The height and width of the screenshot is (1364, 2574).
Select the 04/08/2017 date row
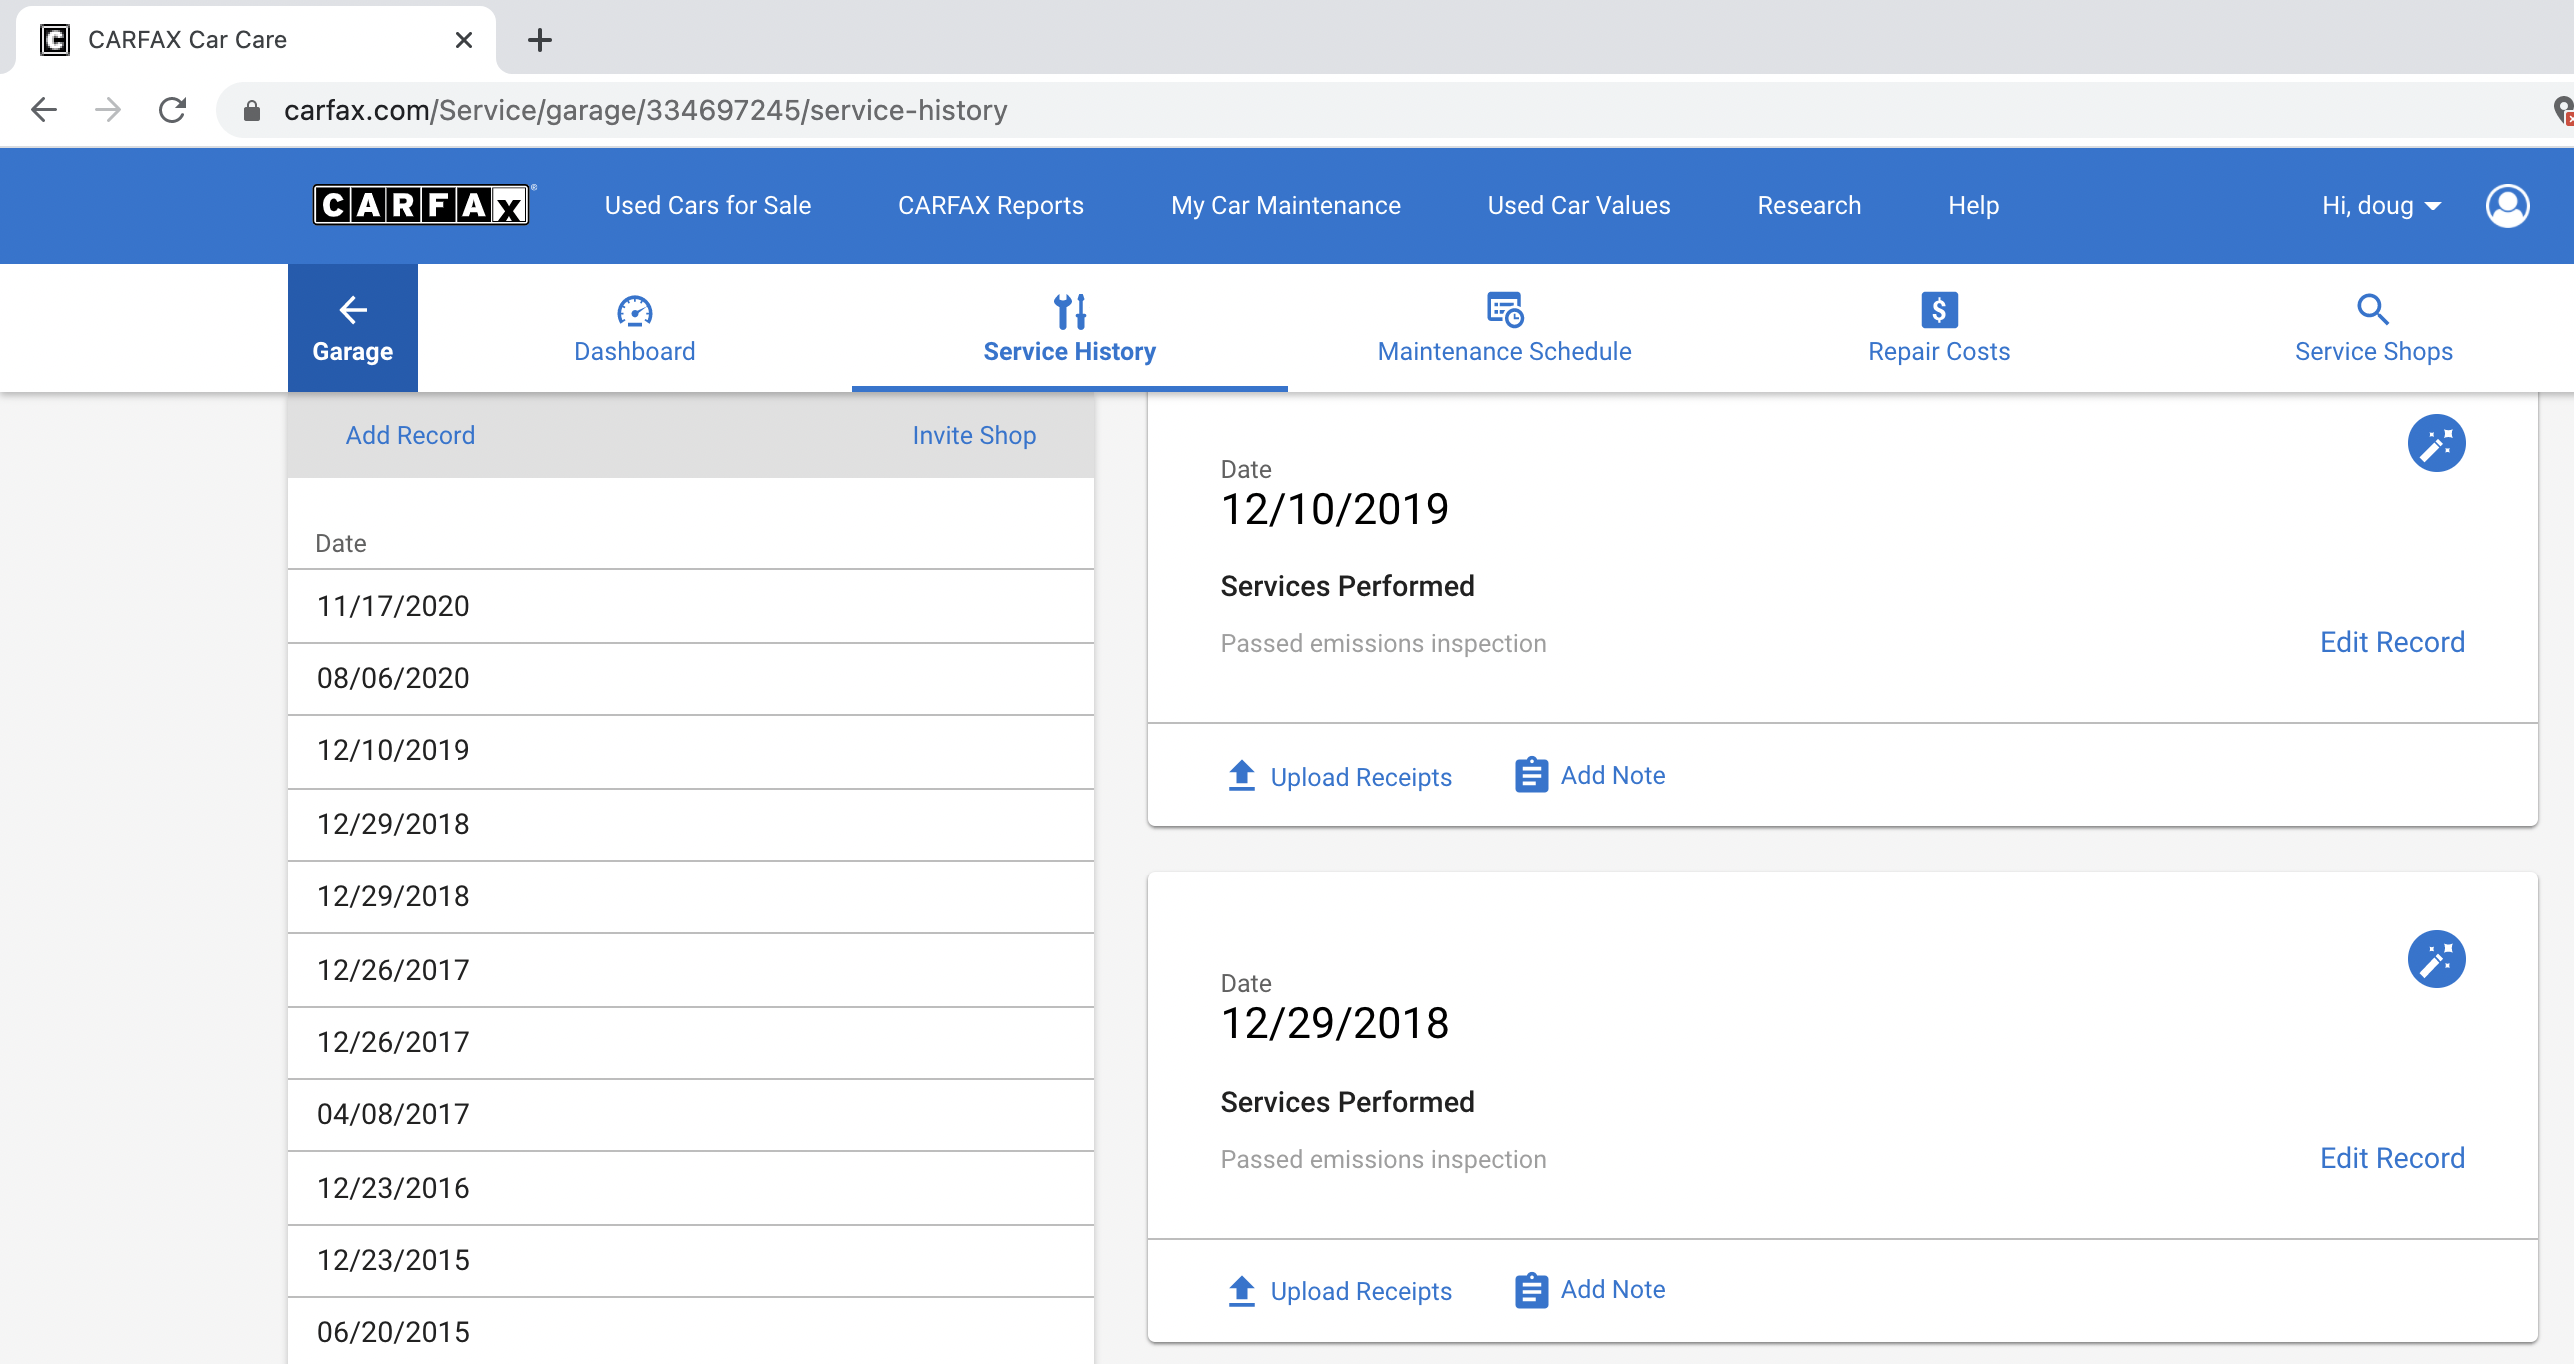[x=691, y=1114]
